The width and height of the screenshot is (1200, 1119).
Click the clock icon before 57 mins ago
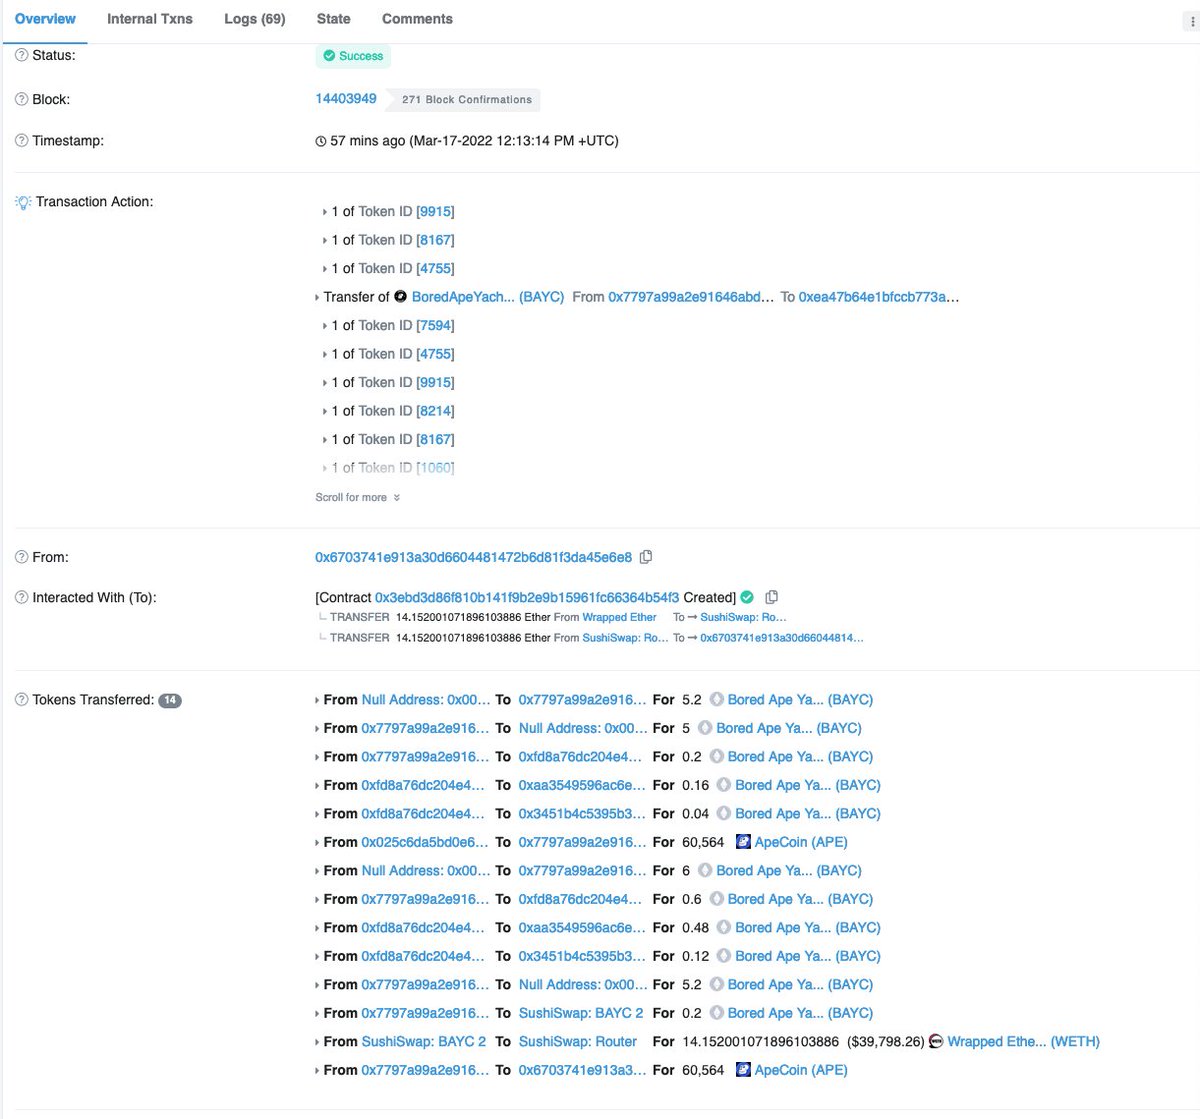(321, 142)
